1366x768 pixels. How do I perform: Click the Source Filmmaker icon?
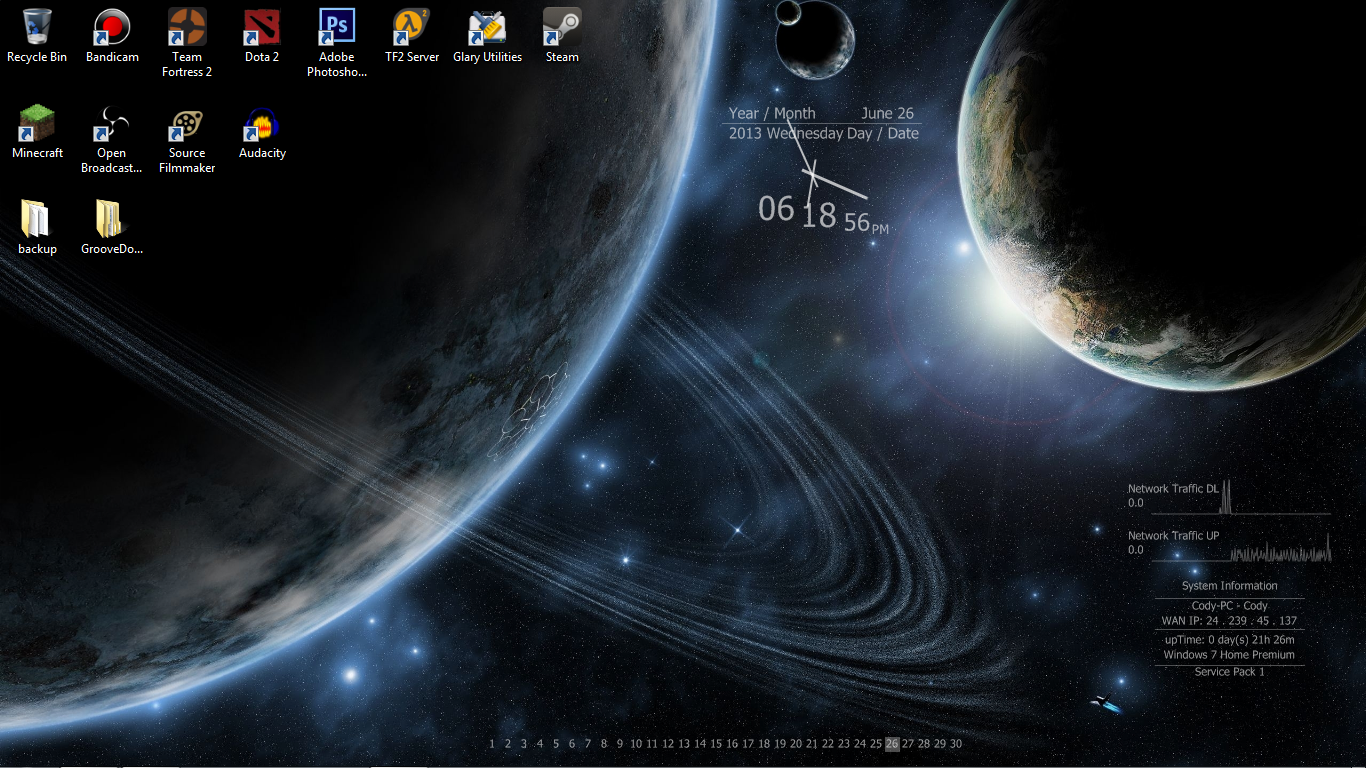tap(187, 123)
